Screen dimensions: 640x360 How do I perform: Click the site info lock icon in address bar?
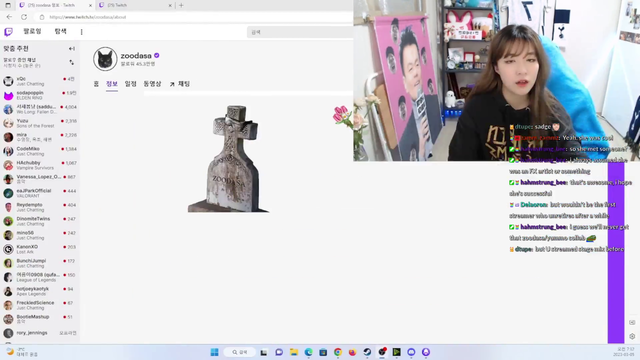[42, 17]
